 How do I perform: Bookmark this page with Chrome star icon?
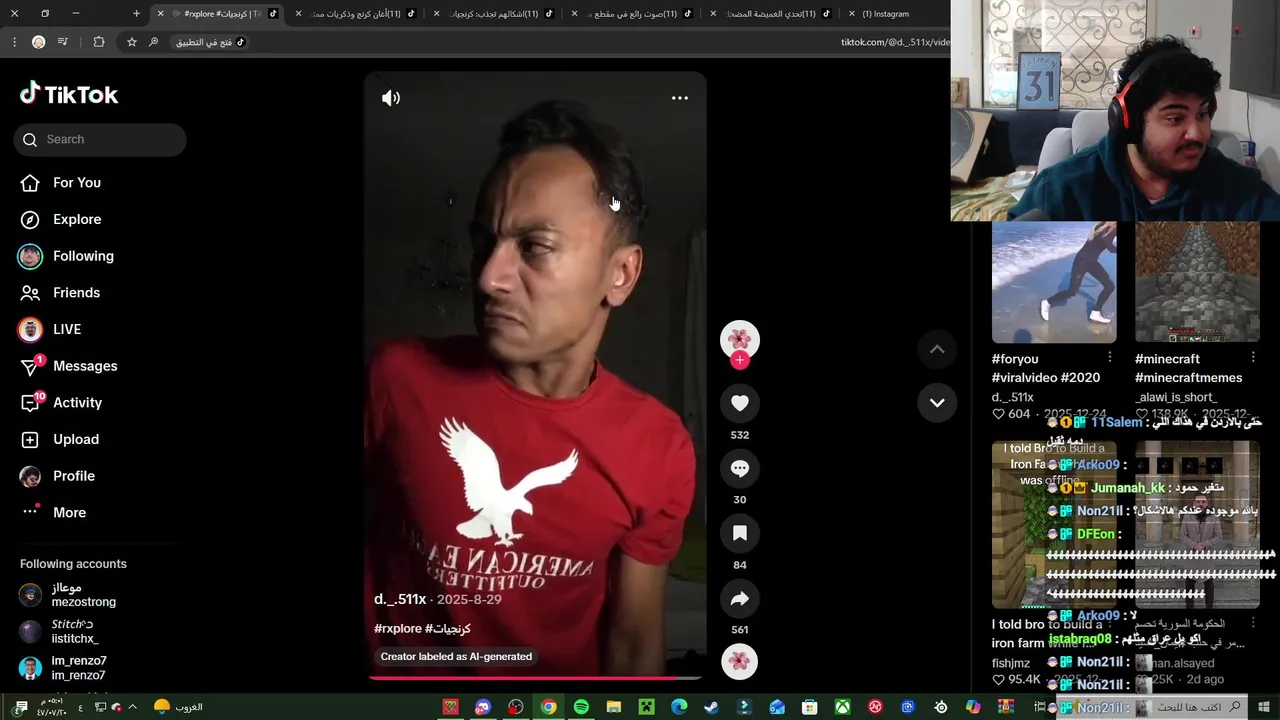(132, 42)
